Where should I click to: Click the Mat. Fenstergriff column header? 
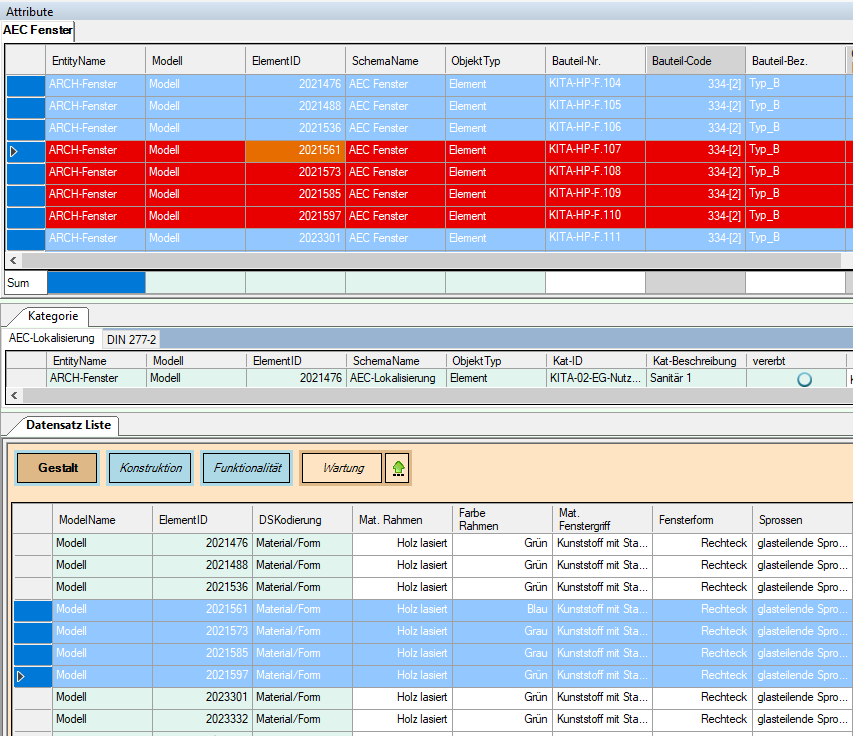click(602, 519)
